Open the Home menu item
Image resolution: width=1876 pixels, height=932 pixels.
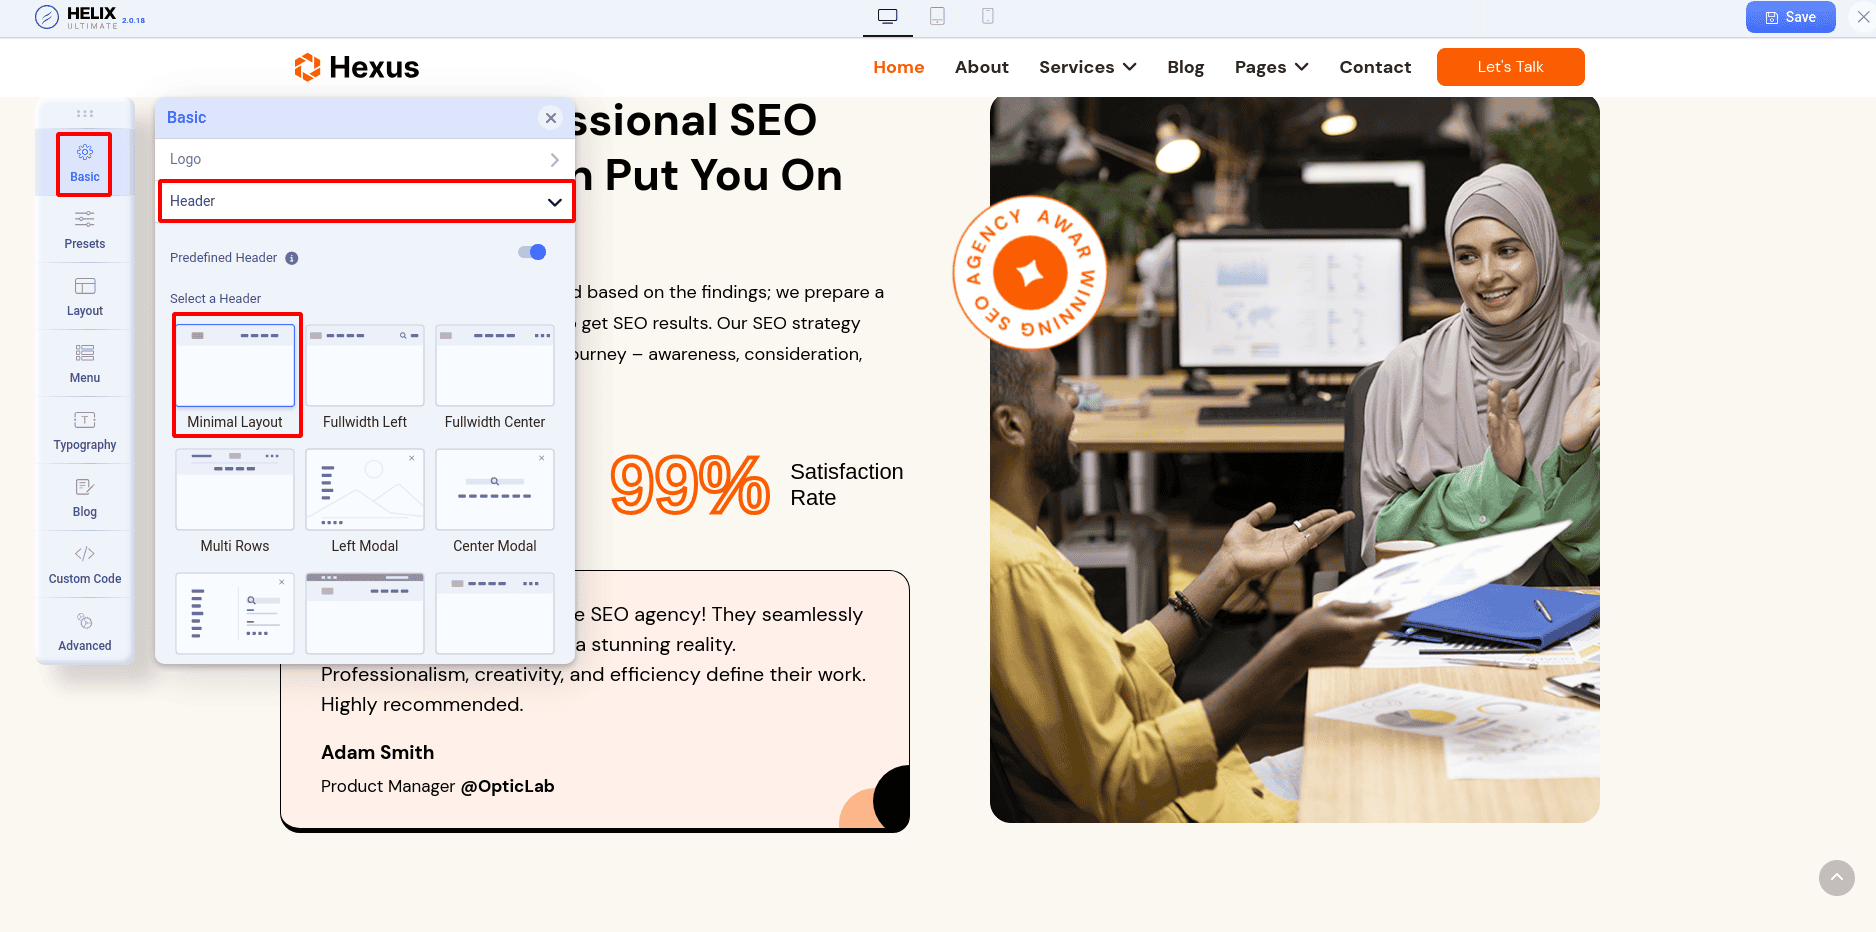(897, 67)
